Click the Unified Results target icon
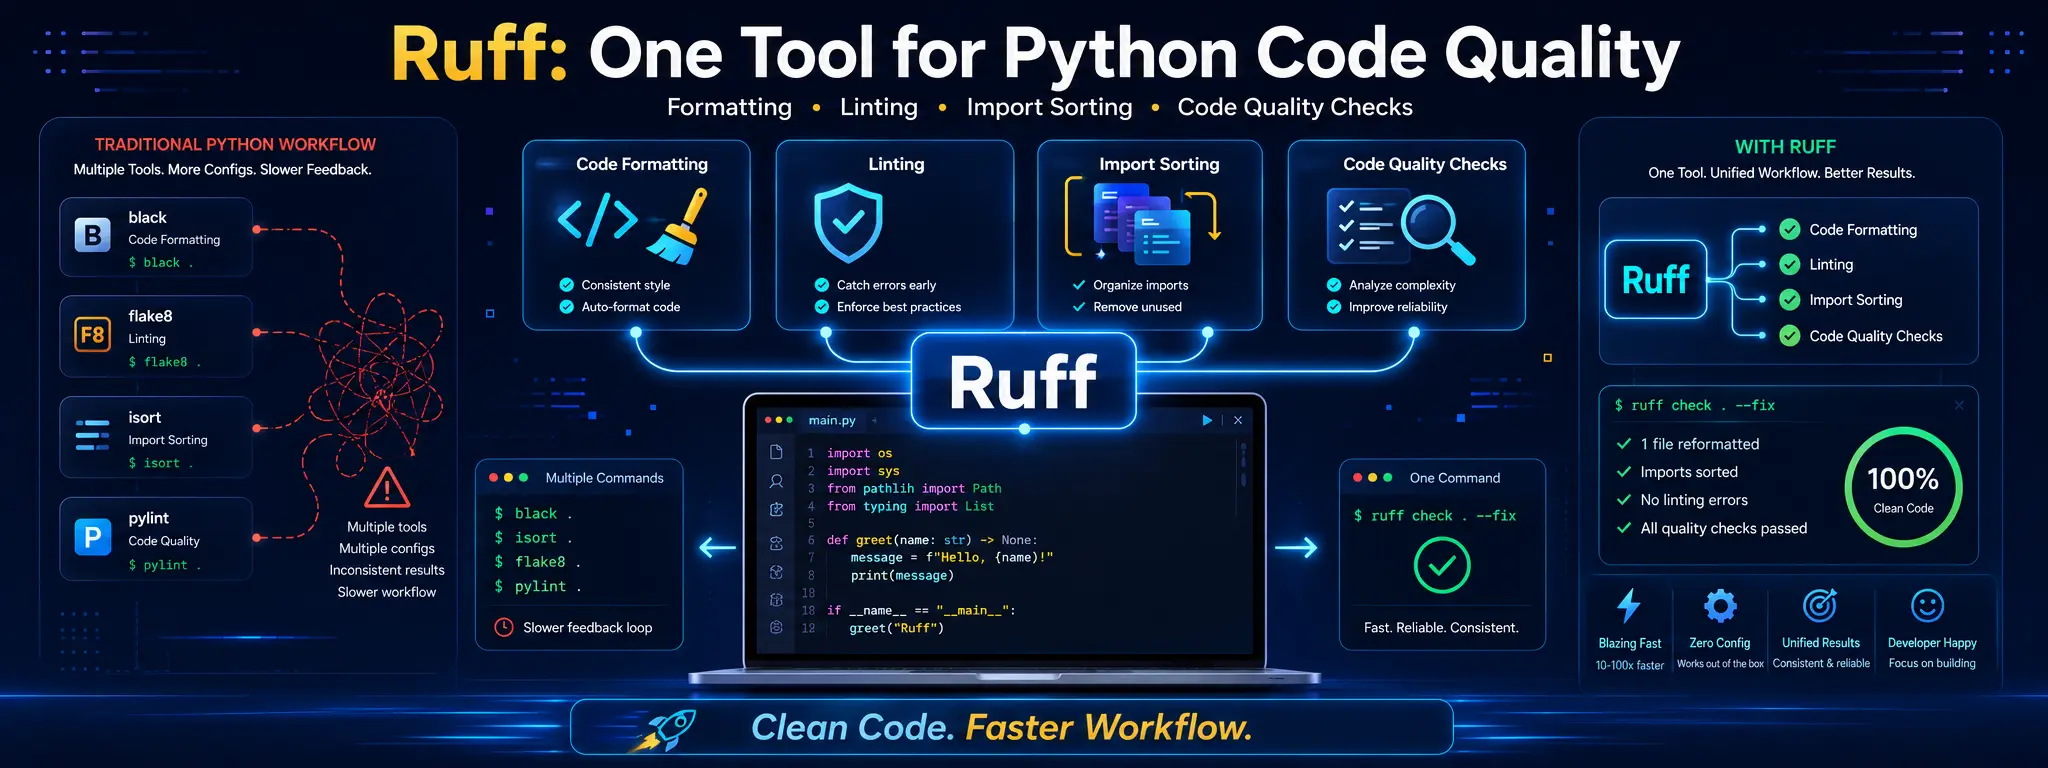 (1820, 605)
